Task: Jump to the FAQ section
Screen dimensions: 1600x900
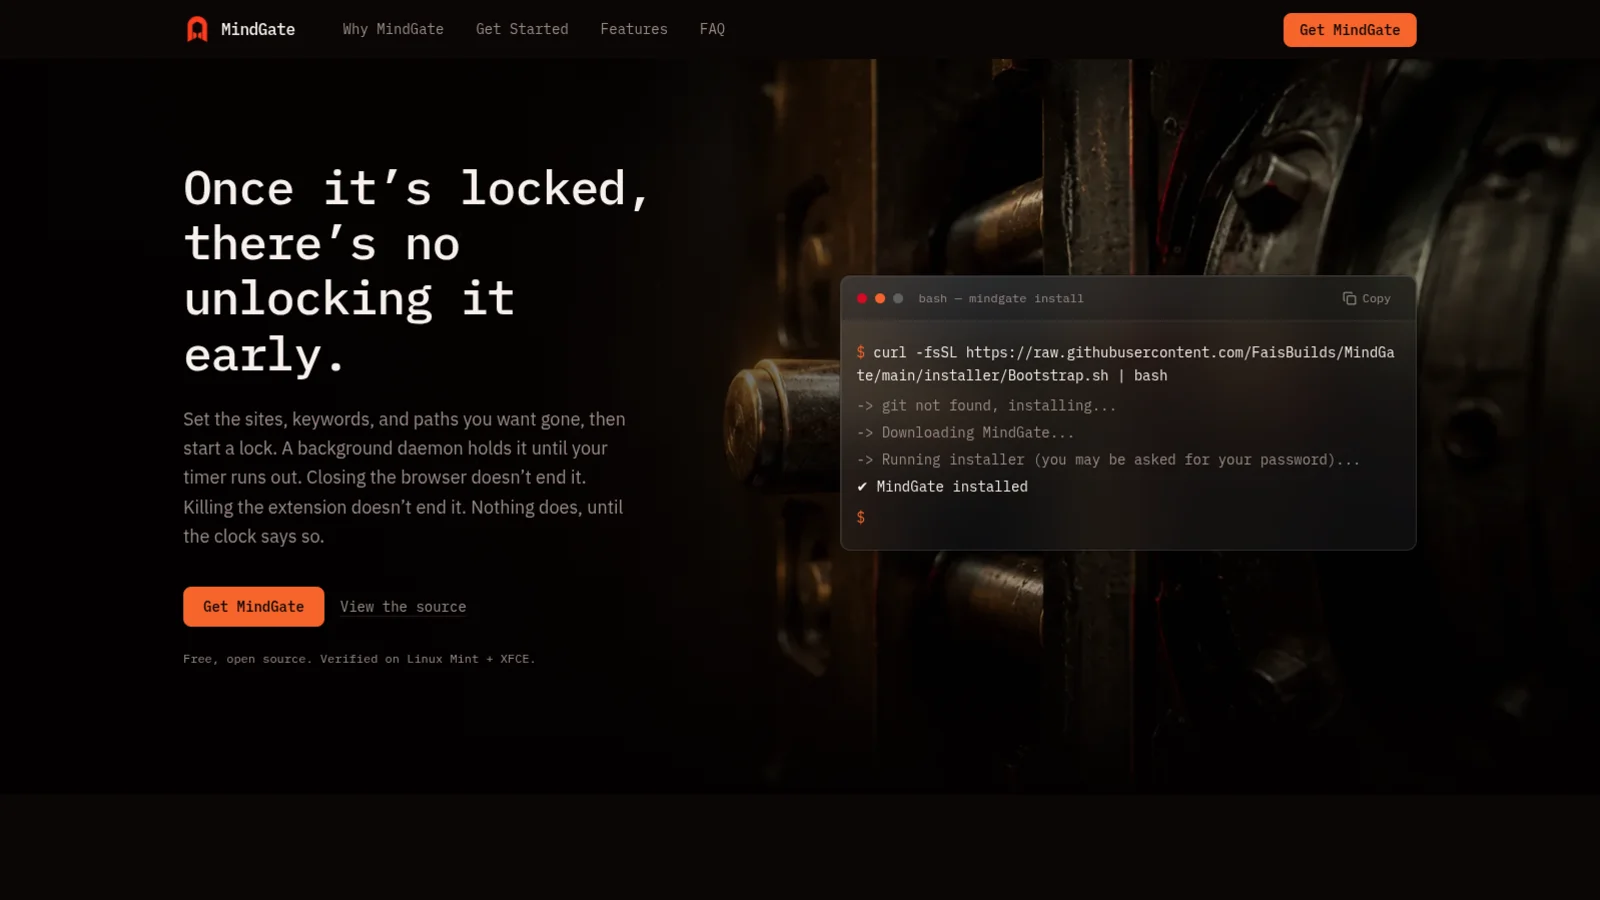Action: click(x=712, y=29)
